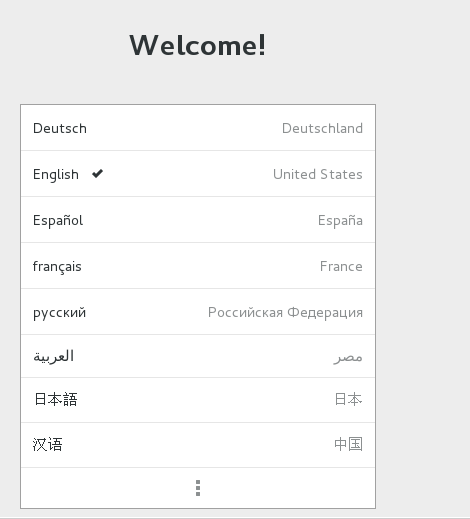Click the Deutschland region label
The width and height of the screenshot is (470, 519).
pos(322,128)
